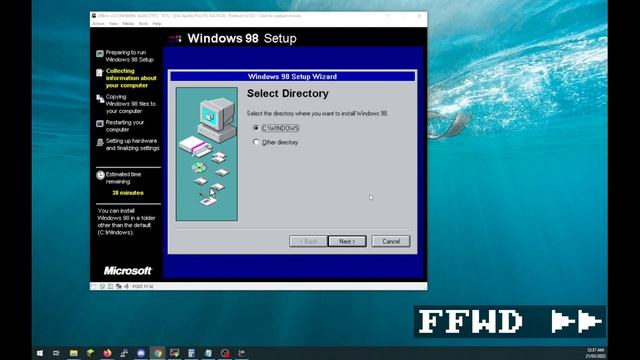This screenshot has width=640, height=360.
Task: Click the Next button in Setup Wizard
Action: [x=347, y=241]
